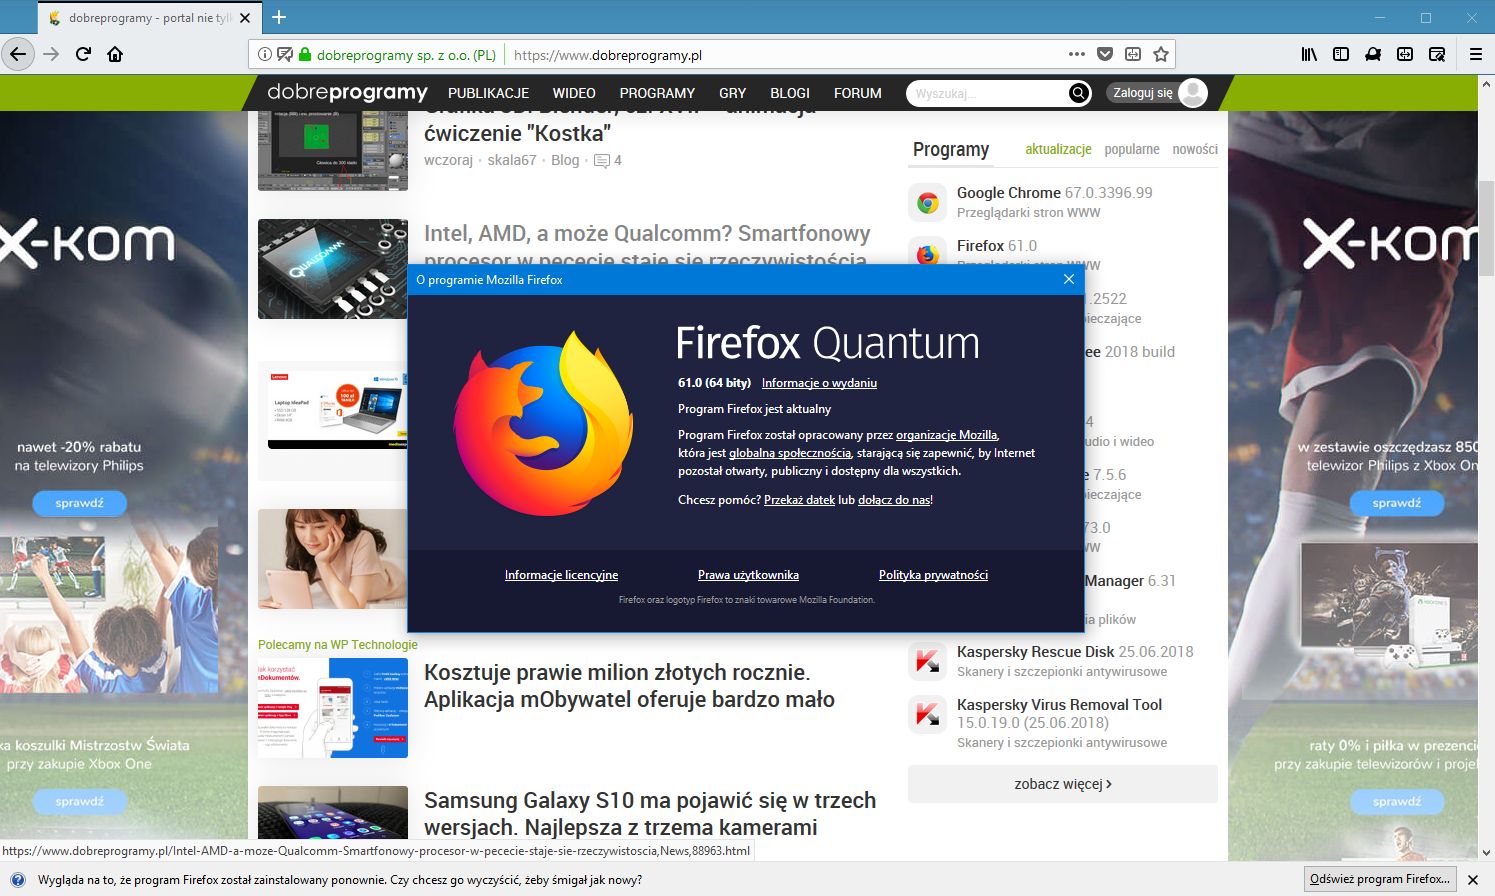Open Polityka prywatności link
The height and width of the screenshot is (896, 1495).
(933, 575)
